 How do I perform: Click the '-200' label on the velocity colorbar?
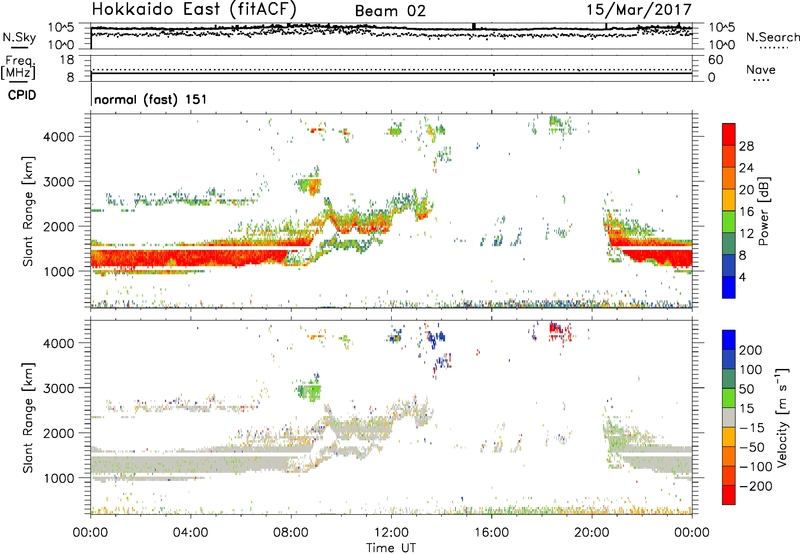(756, 486)
